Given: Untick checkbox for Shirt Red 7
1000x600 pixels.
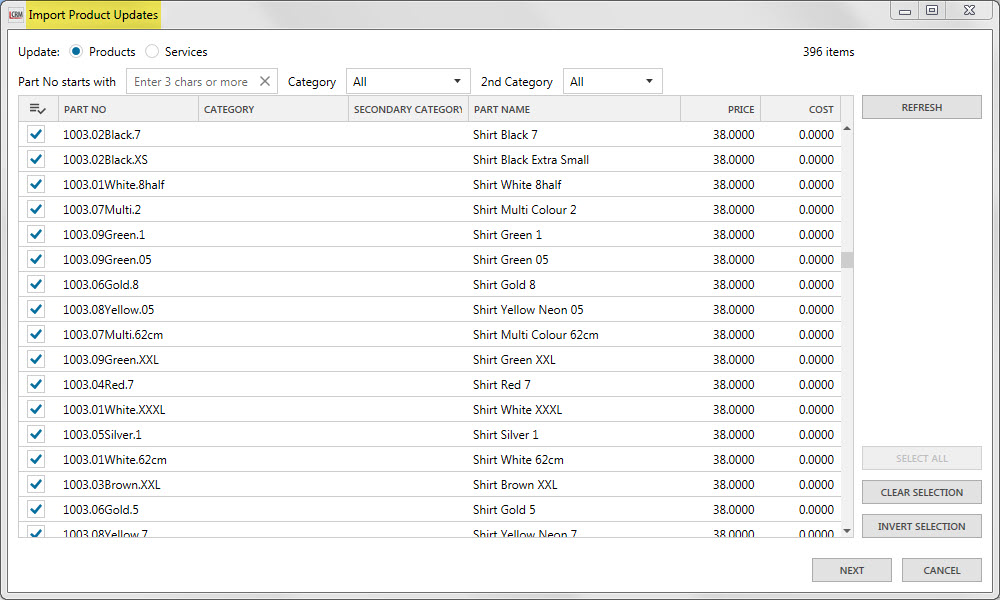Looking at the screenshot, I should click(37, 384).
